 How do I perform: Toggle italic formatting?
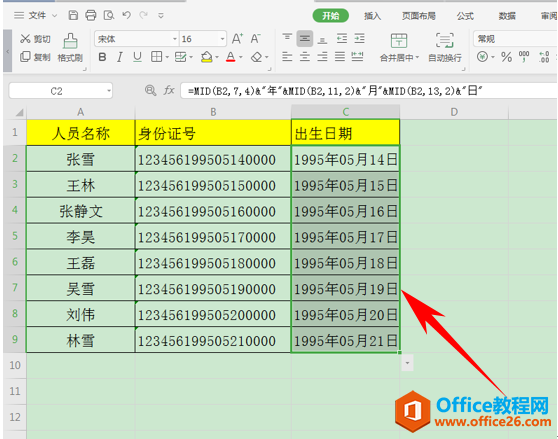[x=120, y=57]
